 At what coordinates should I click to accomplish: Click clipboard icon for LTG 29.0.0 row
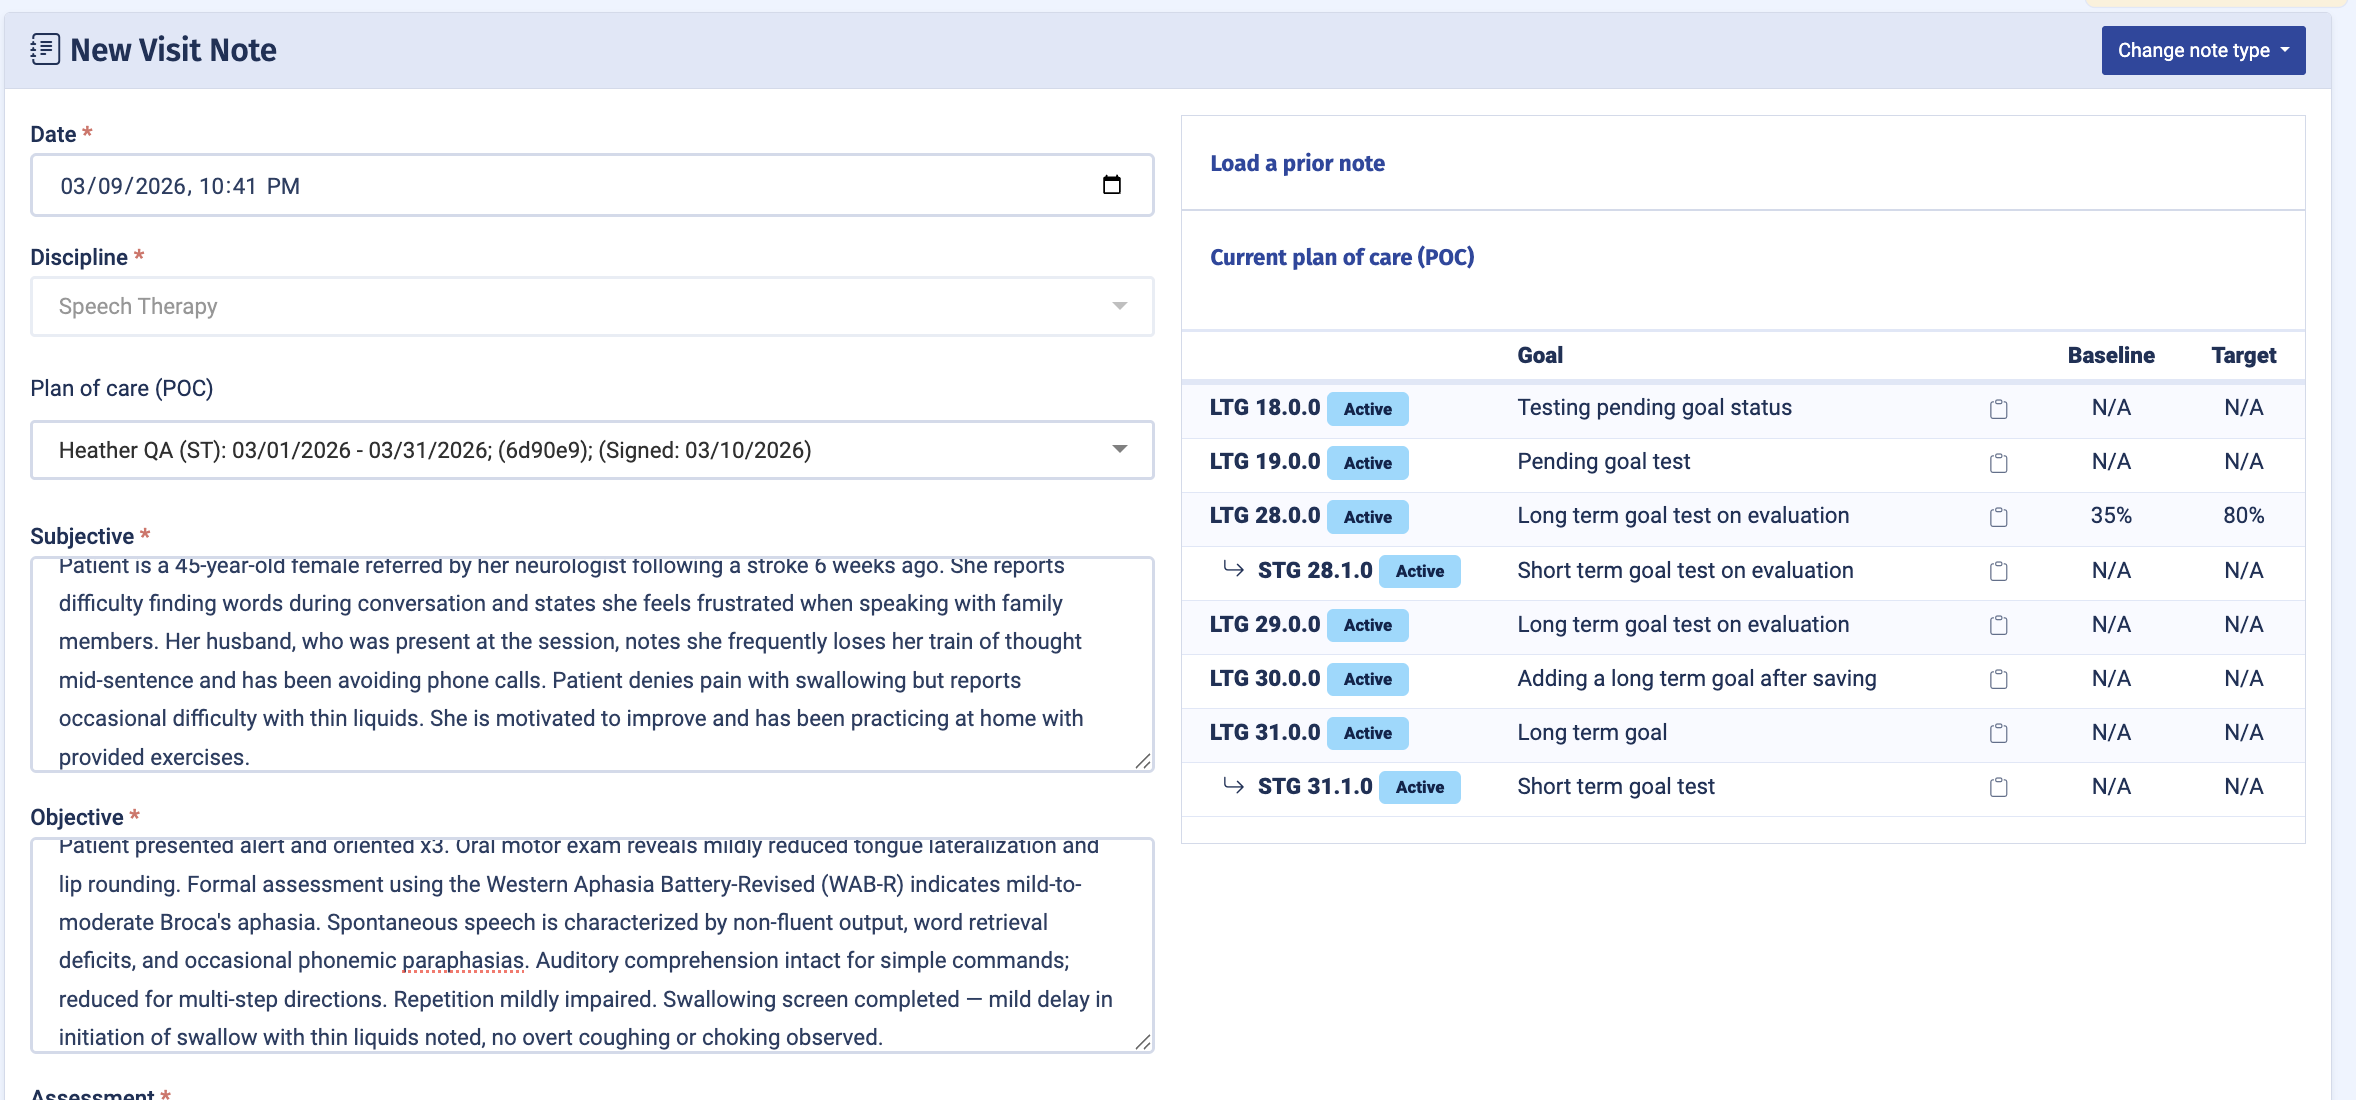(1998, 625)
